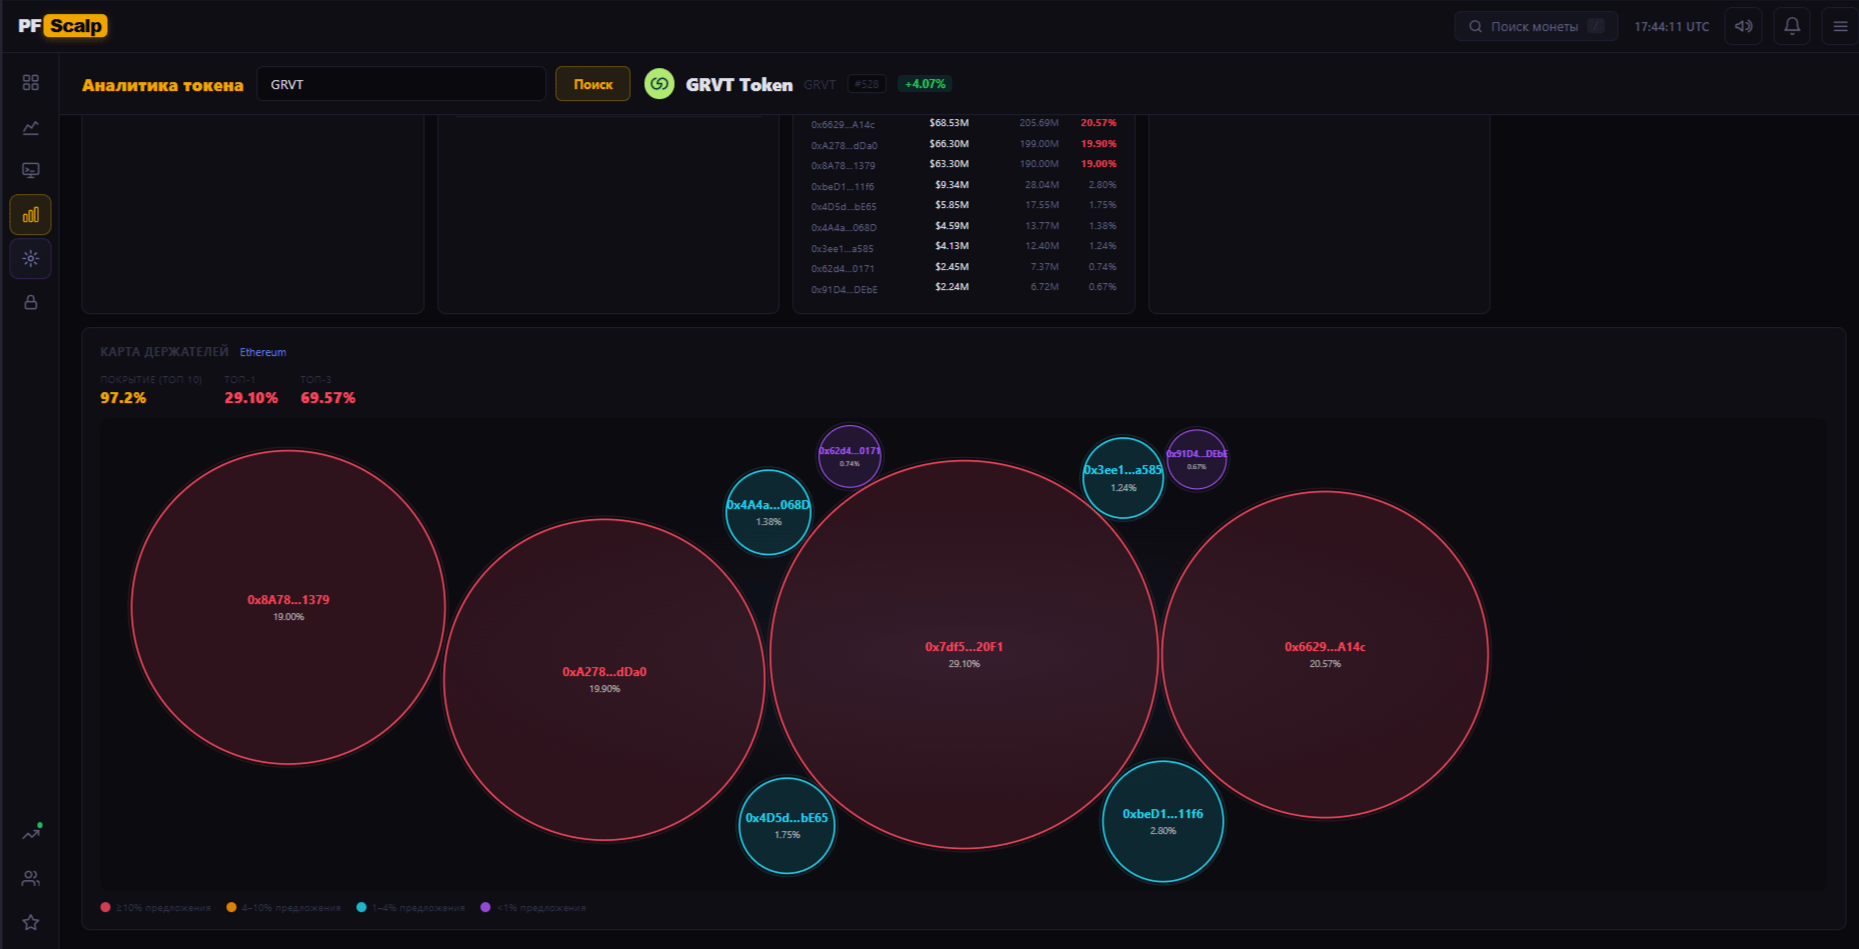Viewport: 1859px width, 949px height.
Task: Click the magnifier icon in coin search
Action: 1475,27
